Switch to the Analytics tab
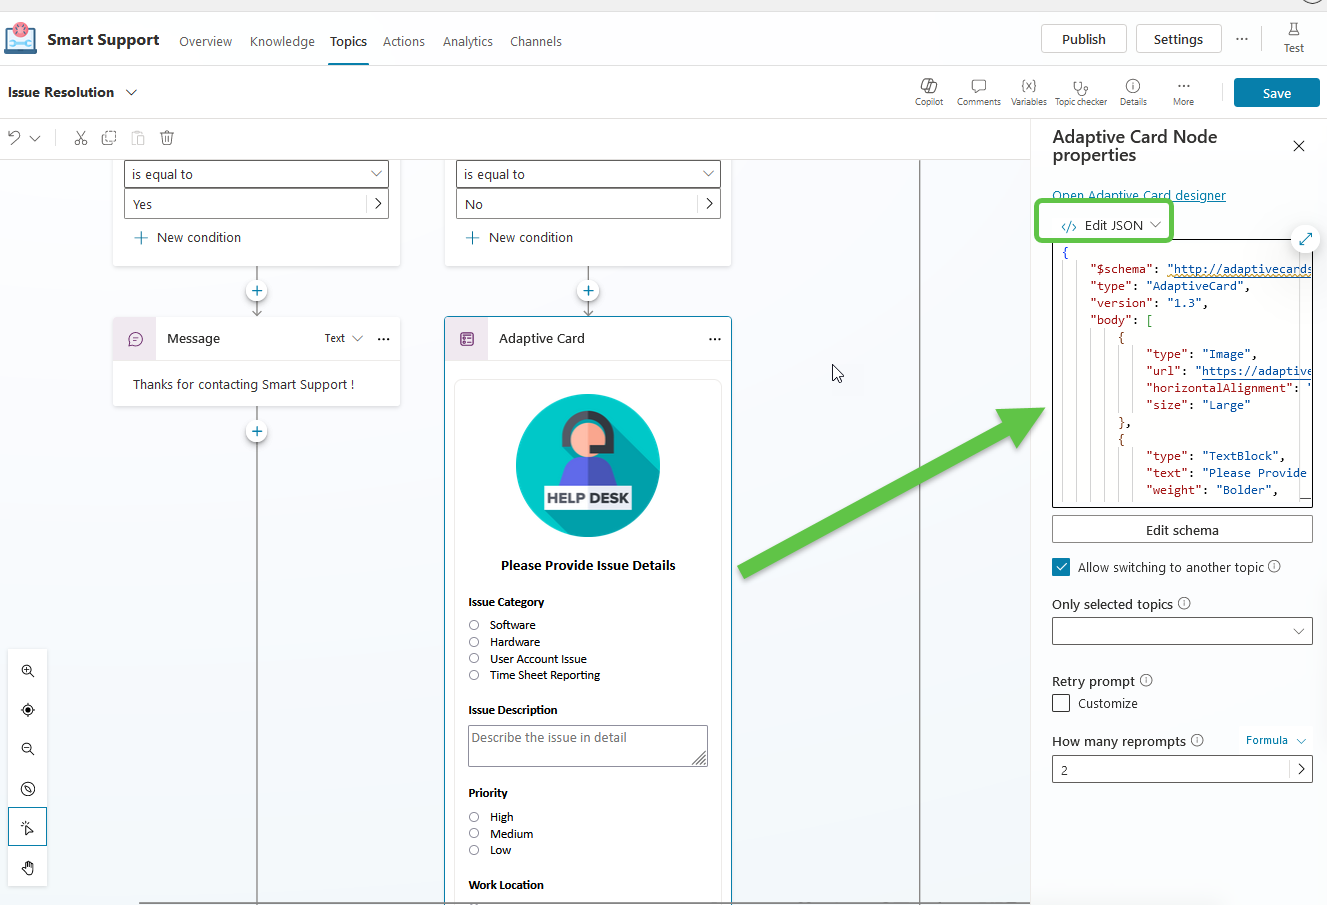Image resolution: width=1327 pixels, height=905 pixels. (467, 41)
